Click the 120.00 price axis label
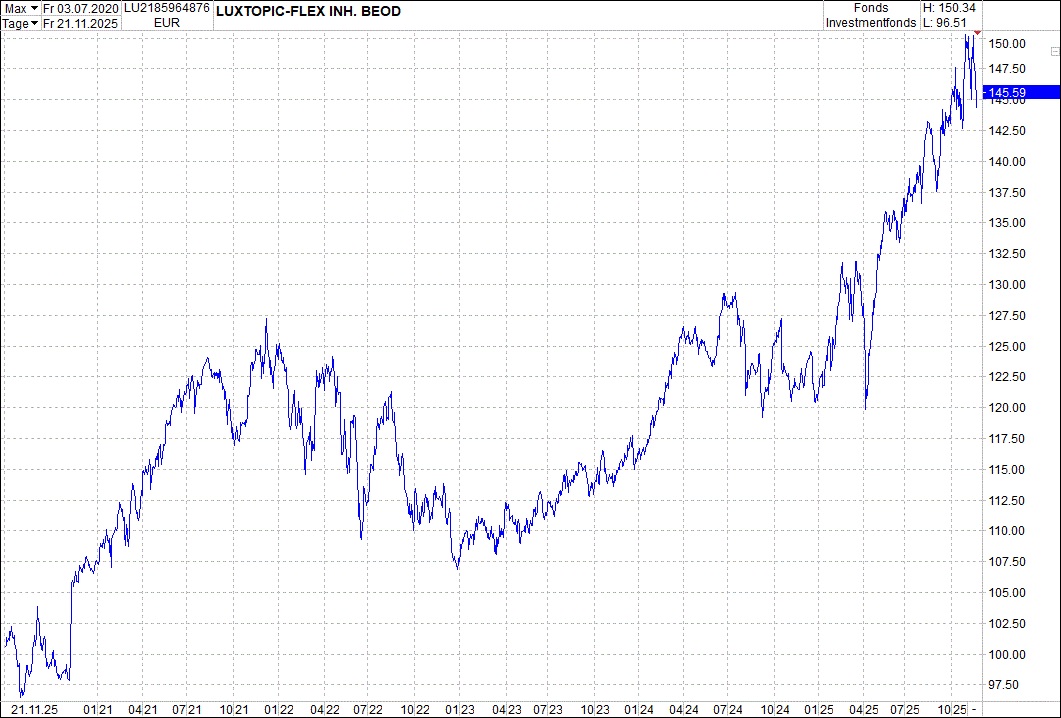Viewport: 1061px width, 718px height. pos(1007,408)
